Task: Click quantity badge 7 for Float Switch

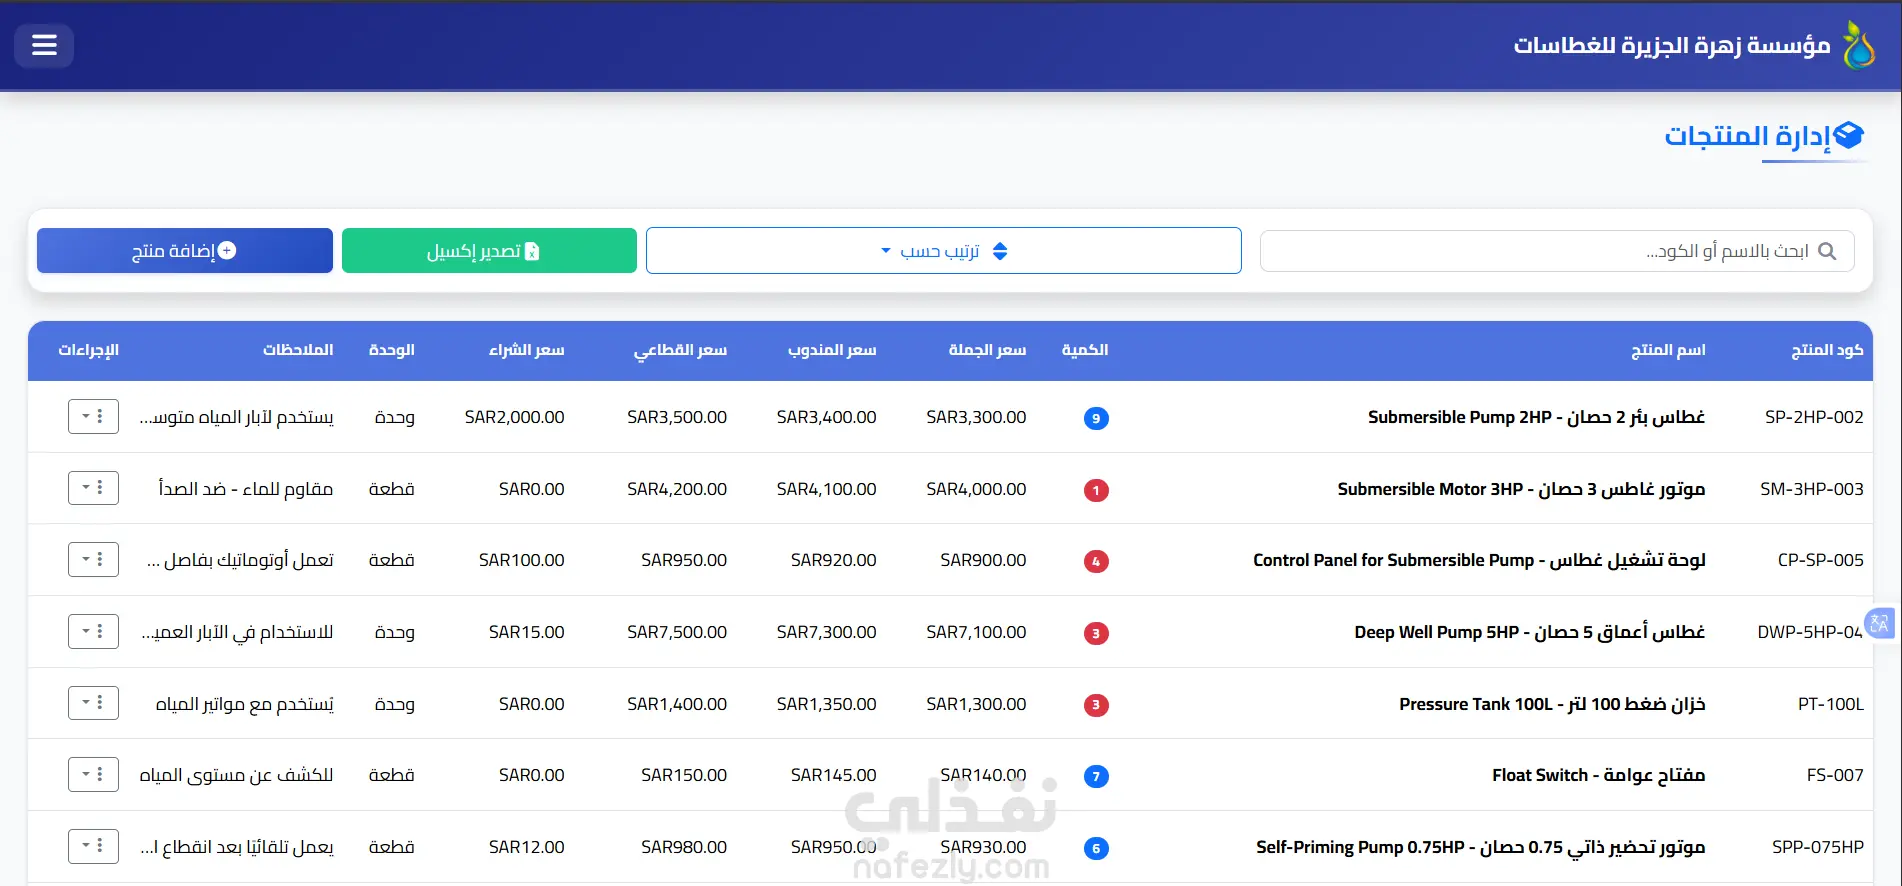Action: (1096, 776)
